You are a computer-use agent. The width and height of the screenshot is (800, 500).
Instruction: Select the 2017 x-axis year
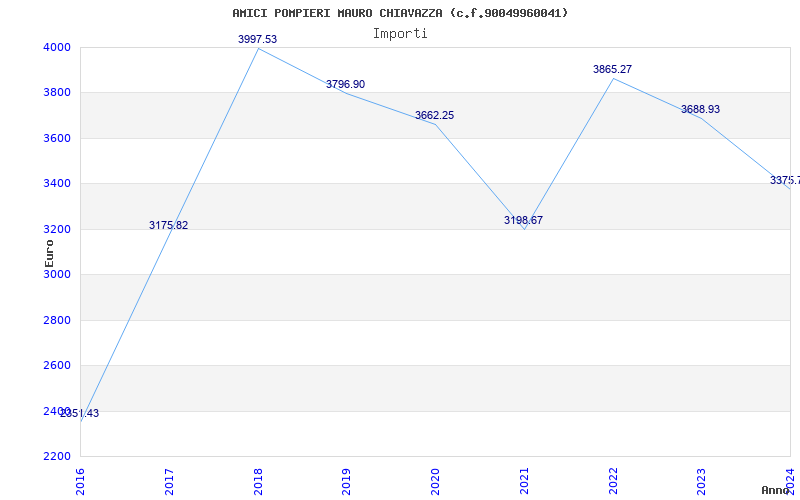click(169, 482)
